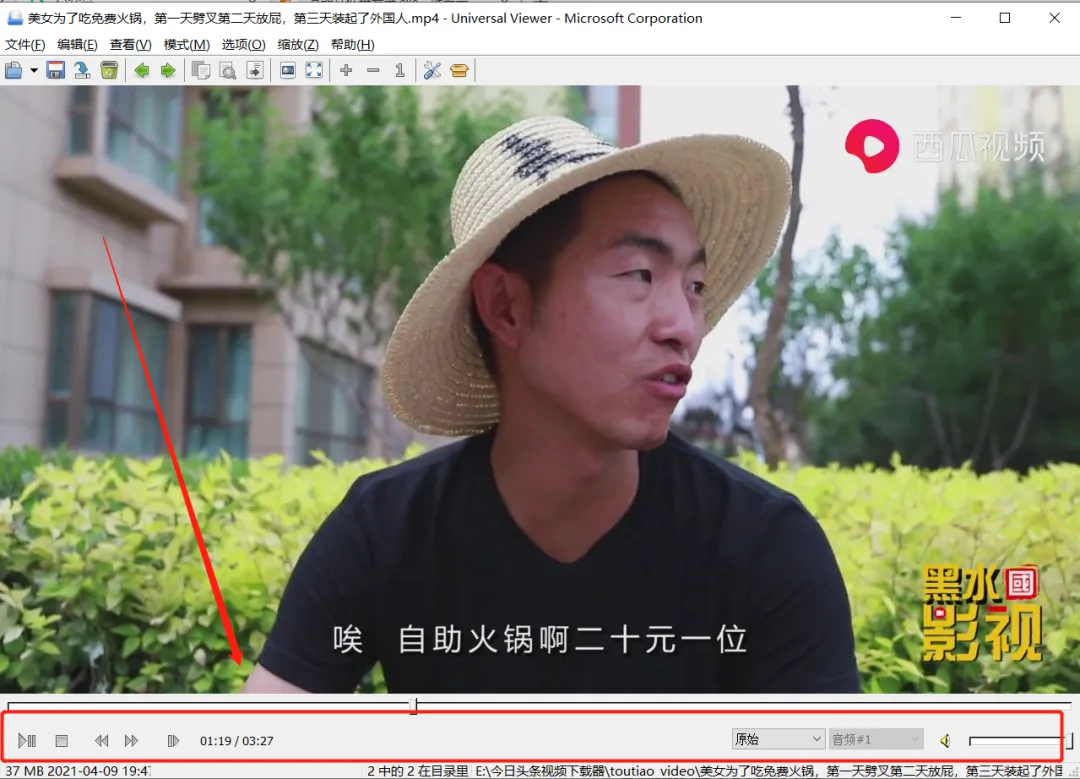Fast forward the video

pyautogui.click(x=132, y=740)
